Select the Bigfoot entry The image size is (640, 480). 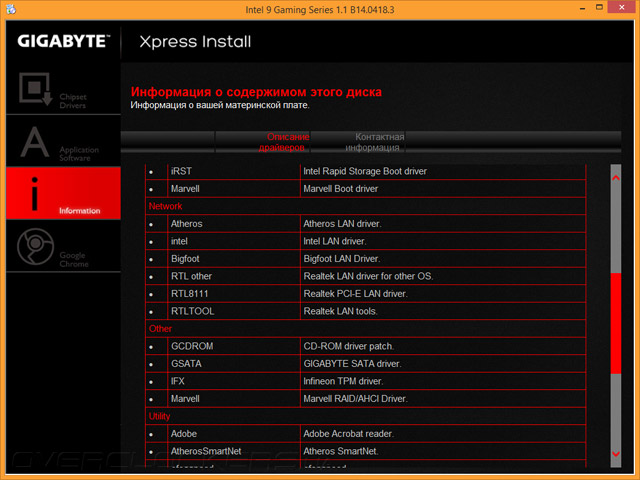[x=185, y=259]
